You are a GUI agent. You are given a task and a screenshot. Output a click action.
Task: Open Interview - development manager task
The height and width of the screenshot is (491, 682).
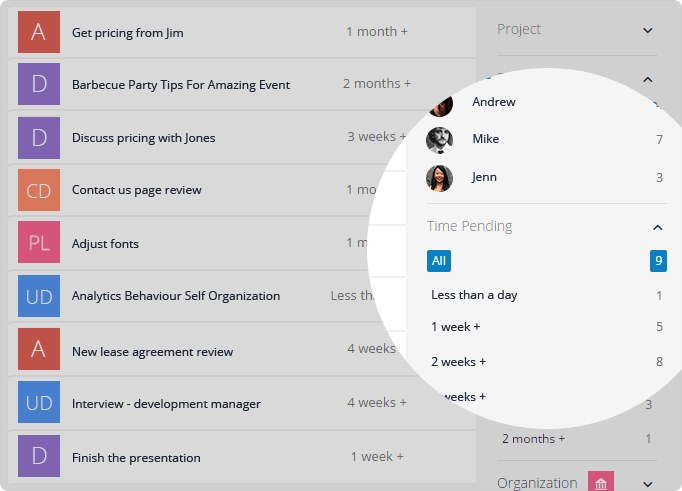(166, 404)
